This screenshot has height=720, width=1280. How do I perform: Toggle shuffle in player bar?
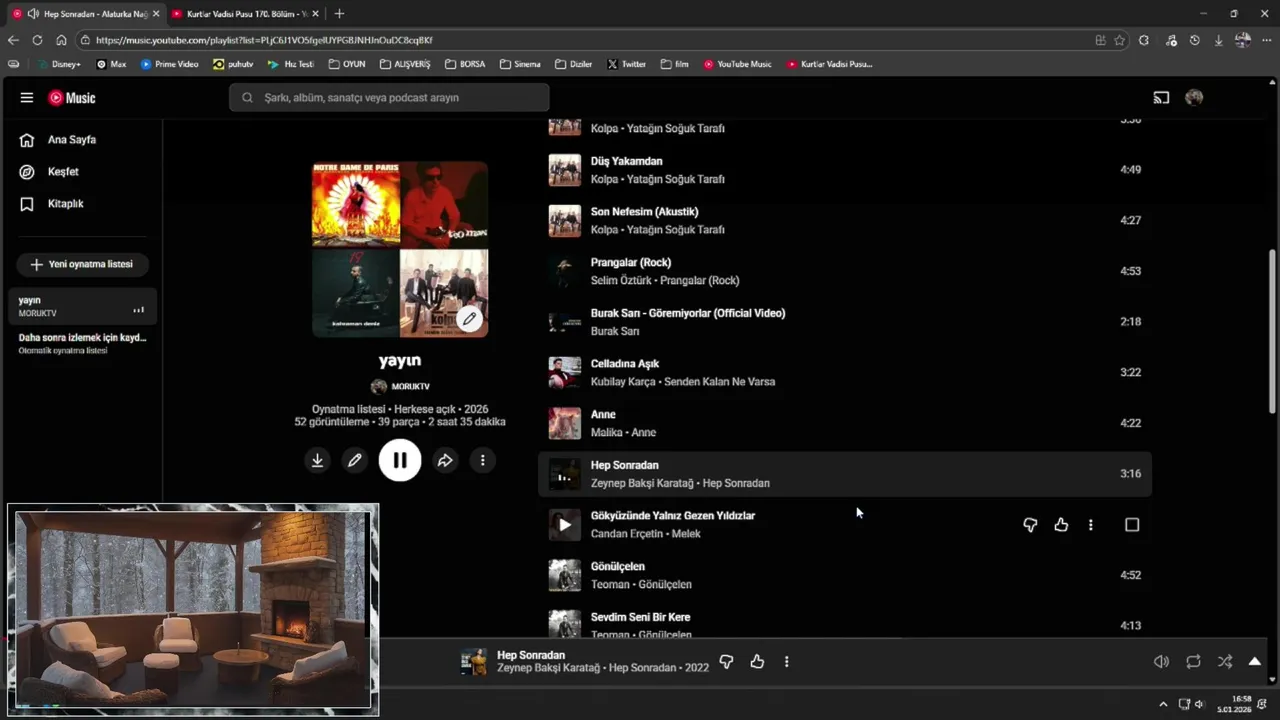tap(1225, 662)
